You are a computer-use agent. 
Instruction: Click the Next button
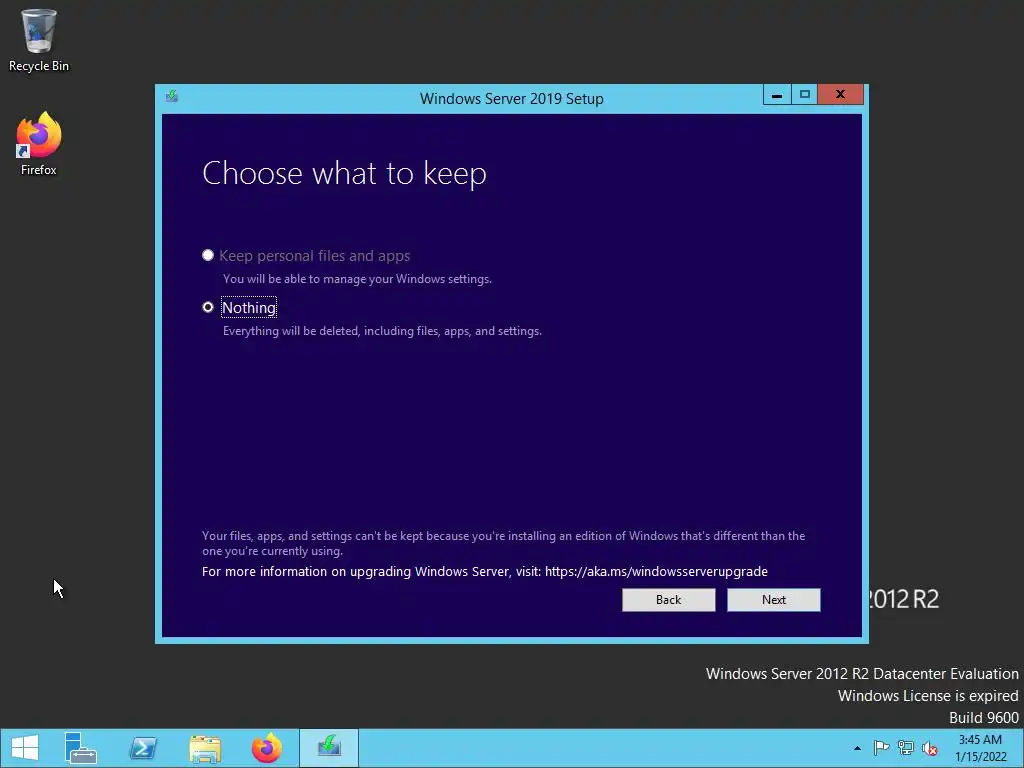[774, 600]
